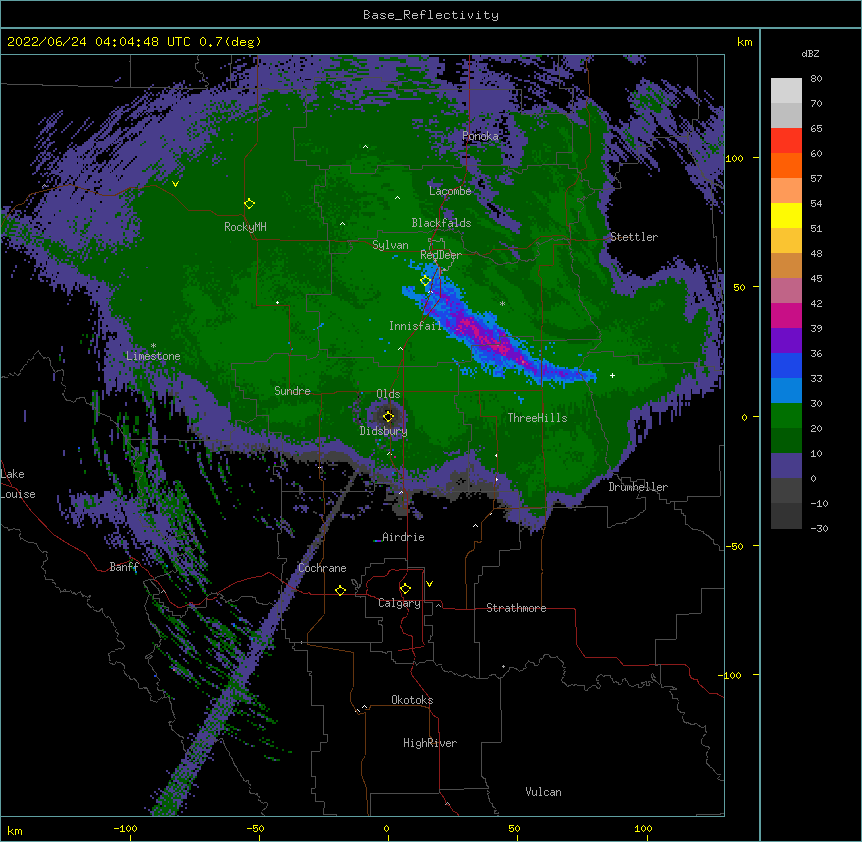This screenshot has width=862, height=842.
Task: Click the RockyMH map label
Action: 245,227
